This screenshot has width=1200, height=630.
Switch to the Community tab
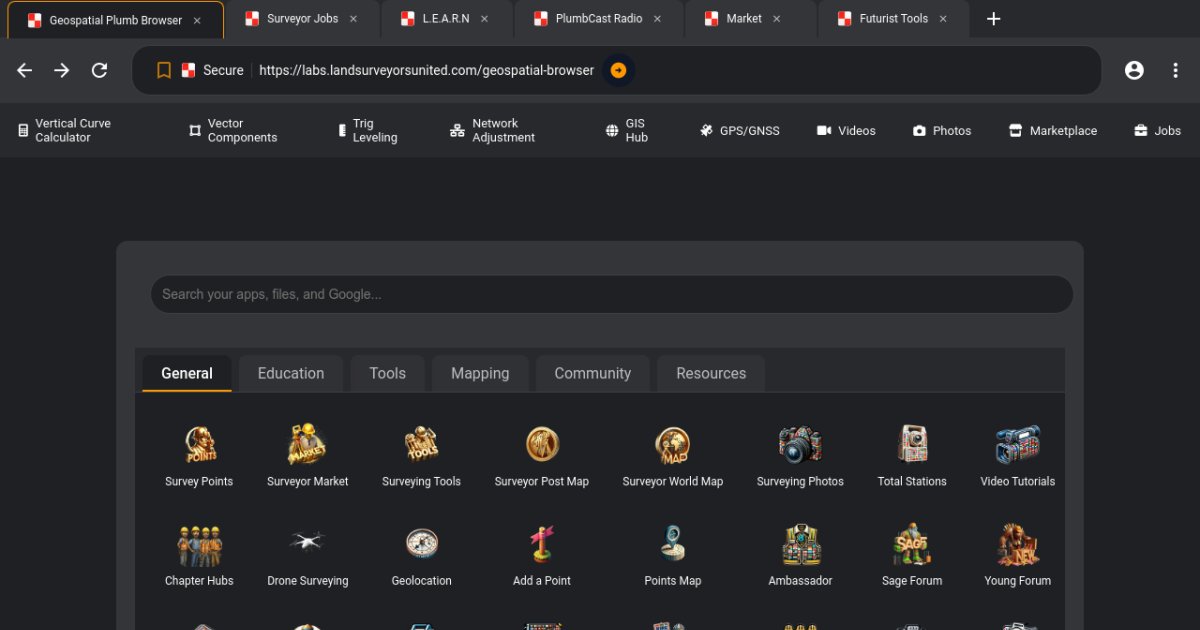coord(592,373)
